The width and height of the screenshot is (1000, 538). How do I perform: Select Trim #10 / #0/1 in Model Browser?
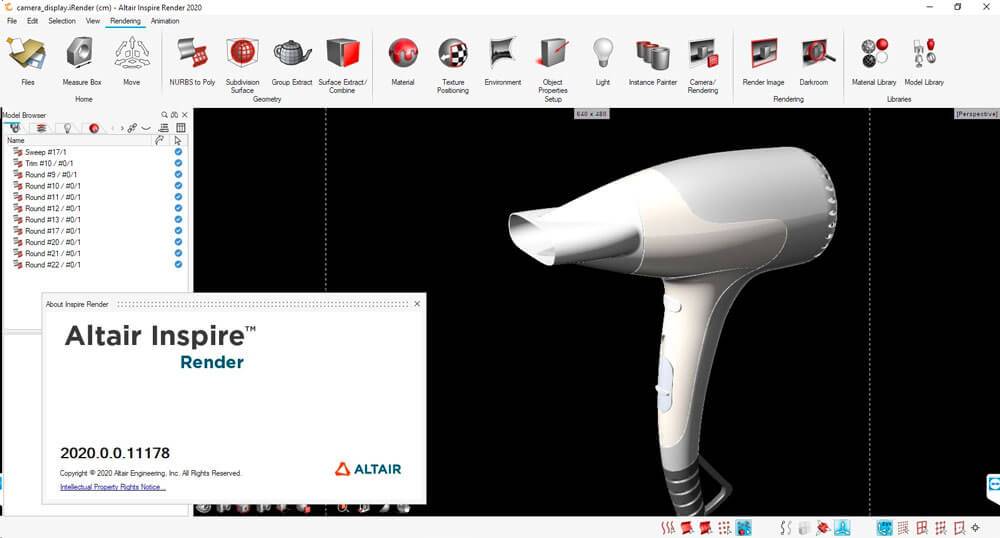tap(49, 163)
